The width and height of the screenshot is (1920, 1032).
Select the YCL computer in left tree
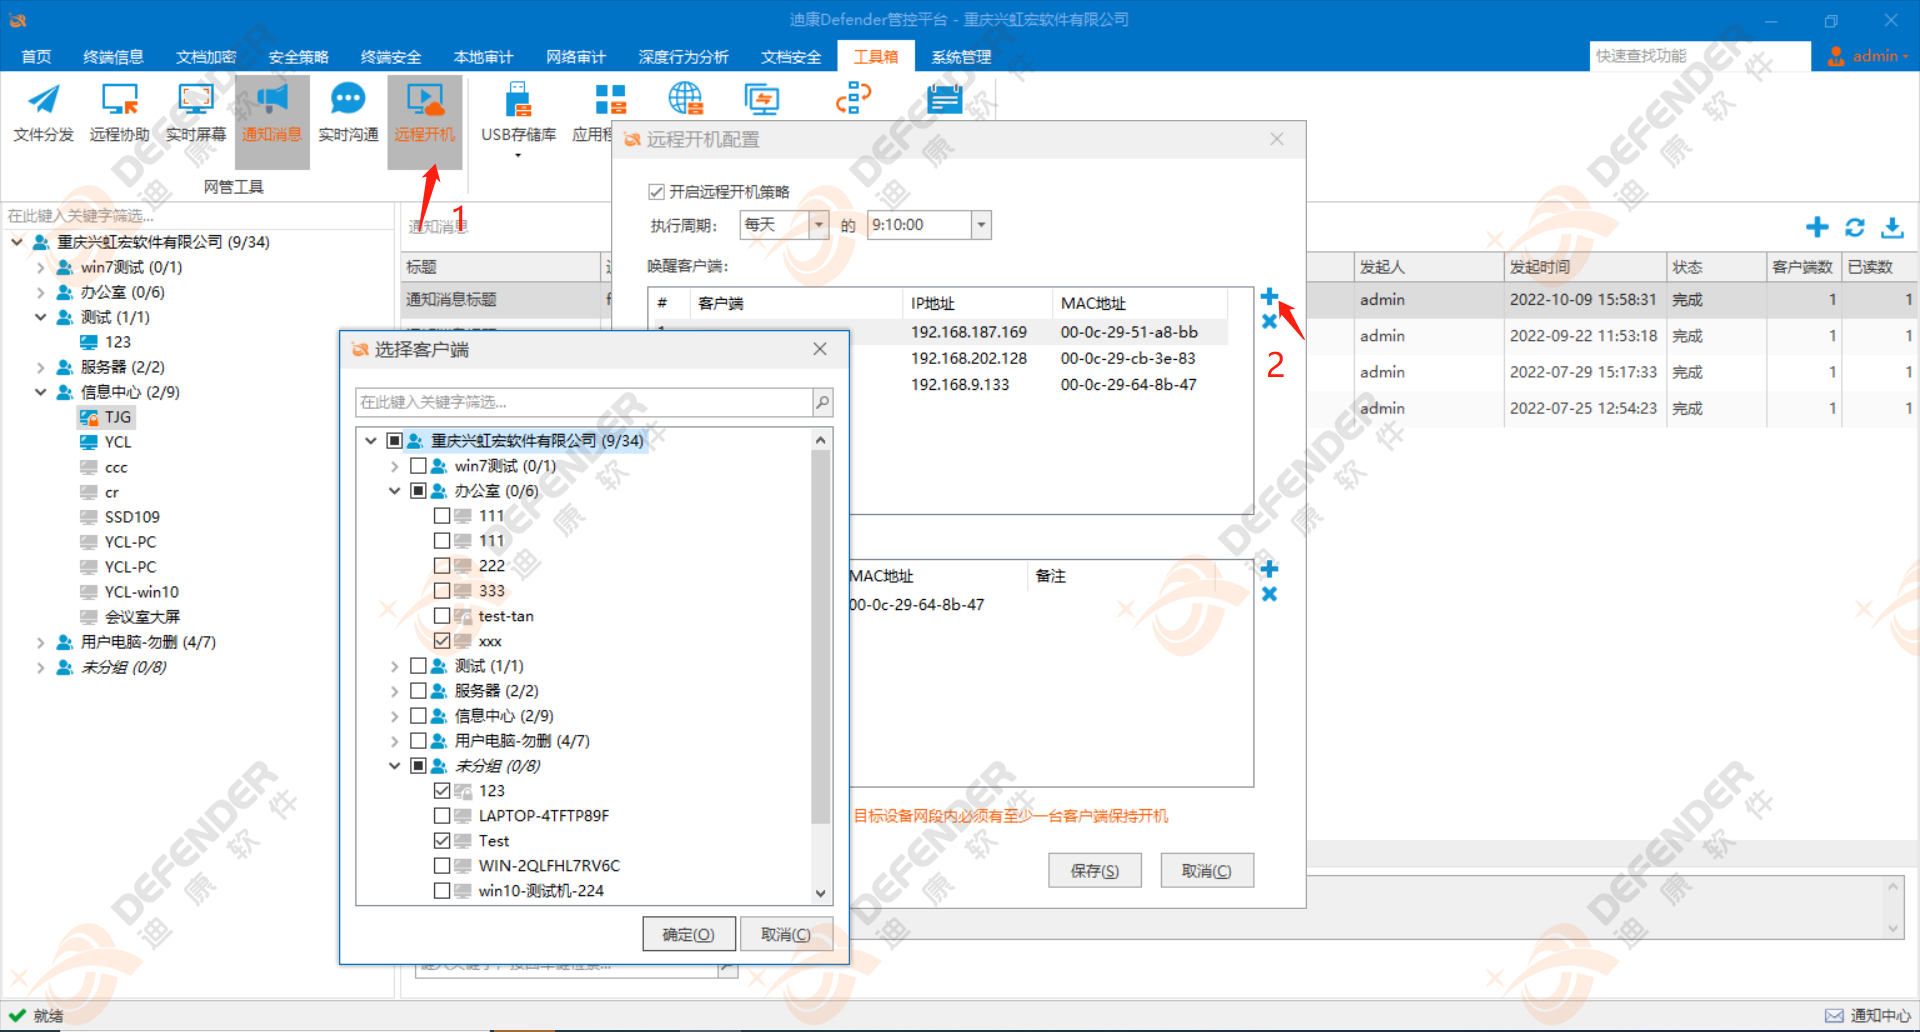106,442
